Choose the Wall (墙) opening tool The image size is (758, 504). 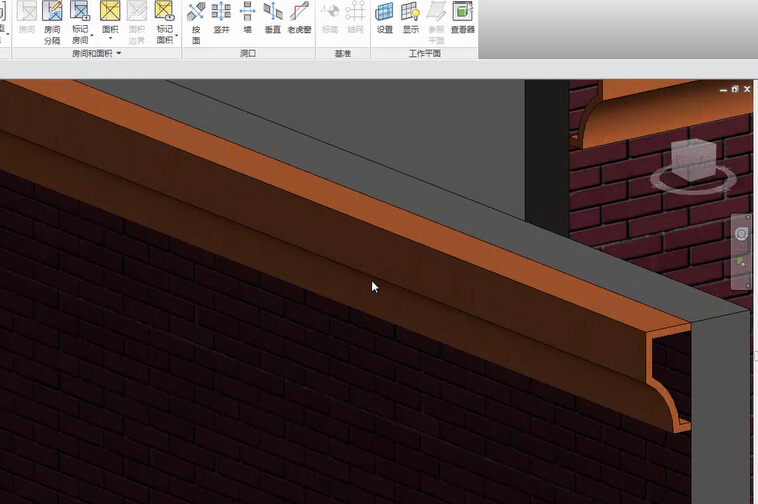coord(247,19)
